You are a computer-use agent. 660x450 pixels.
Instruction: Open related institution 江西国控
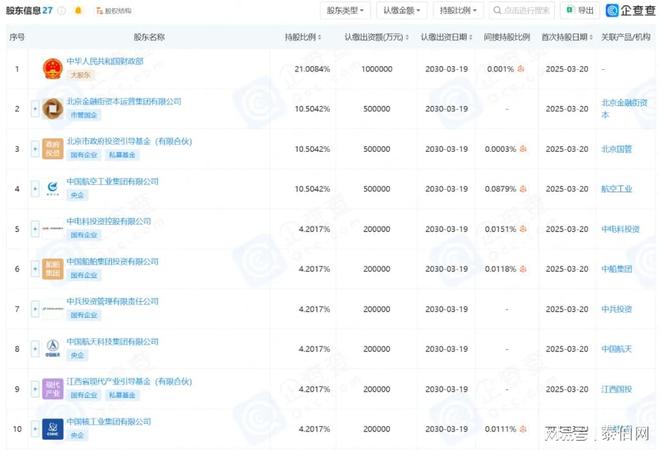point(617,389)
